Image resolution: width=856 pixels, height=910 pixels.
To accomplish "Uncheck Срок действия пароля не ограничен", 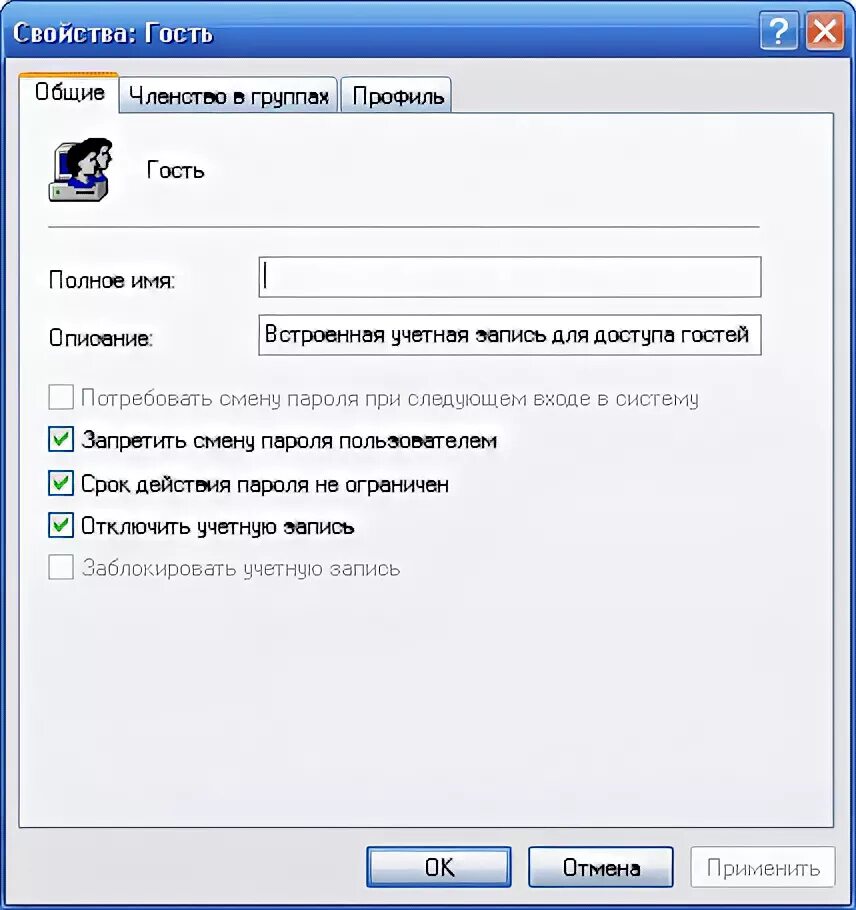I will pyautogui.click(x=61, y=483).
